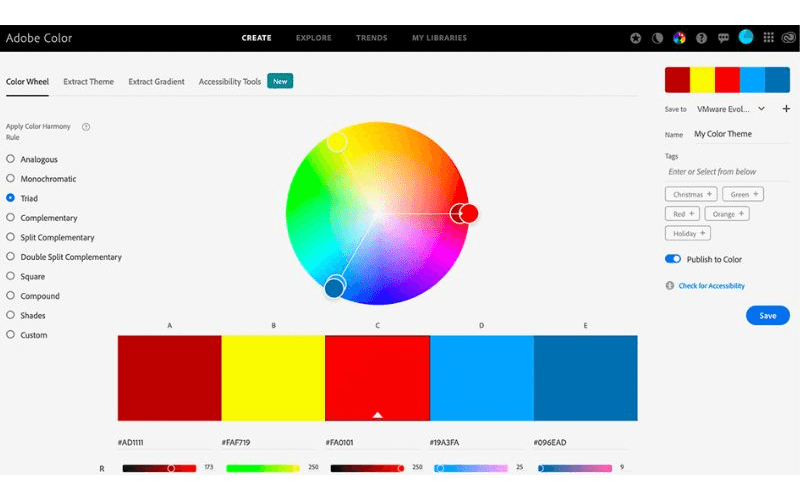The height and width of the screenshot is (500, 800).
Task: Turn off Publish to Color switch
Action: coord(673,259)
